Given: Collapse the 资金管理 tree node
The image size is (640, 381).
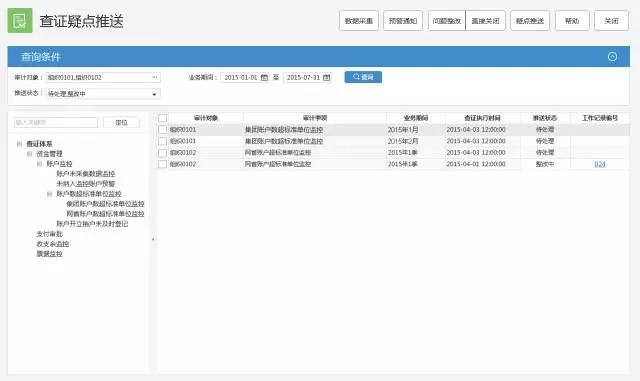Looking at the screenshot, I should [29, 154].
